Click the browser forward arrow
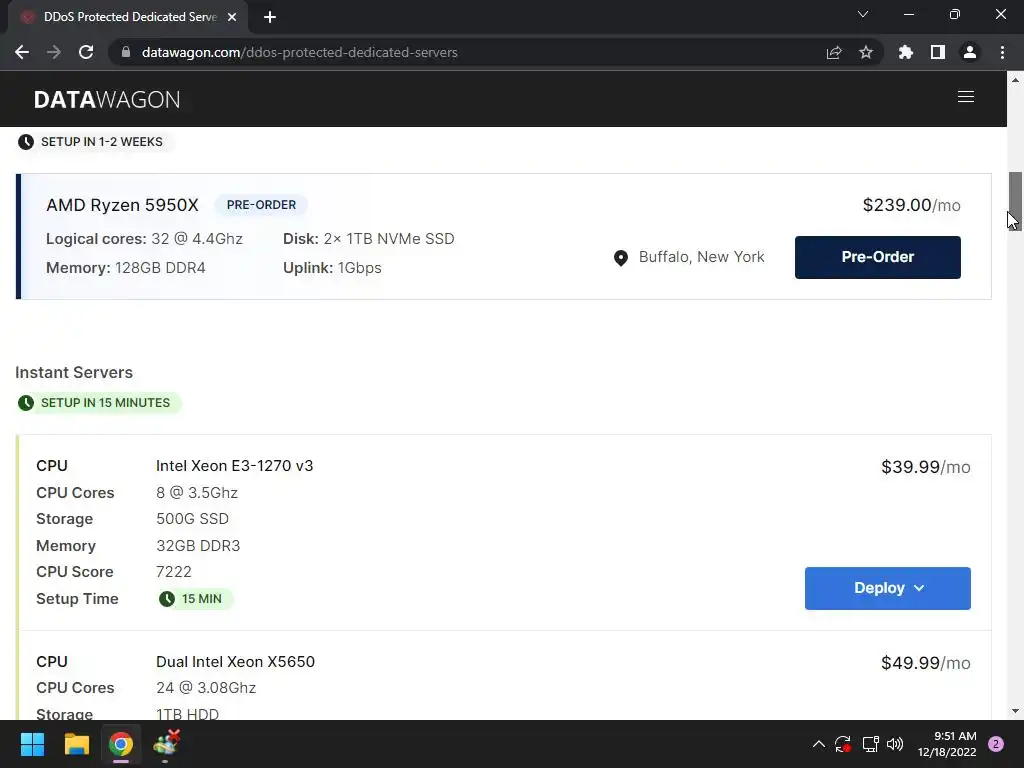 click(54, 52)
